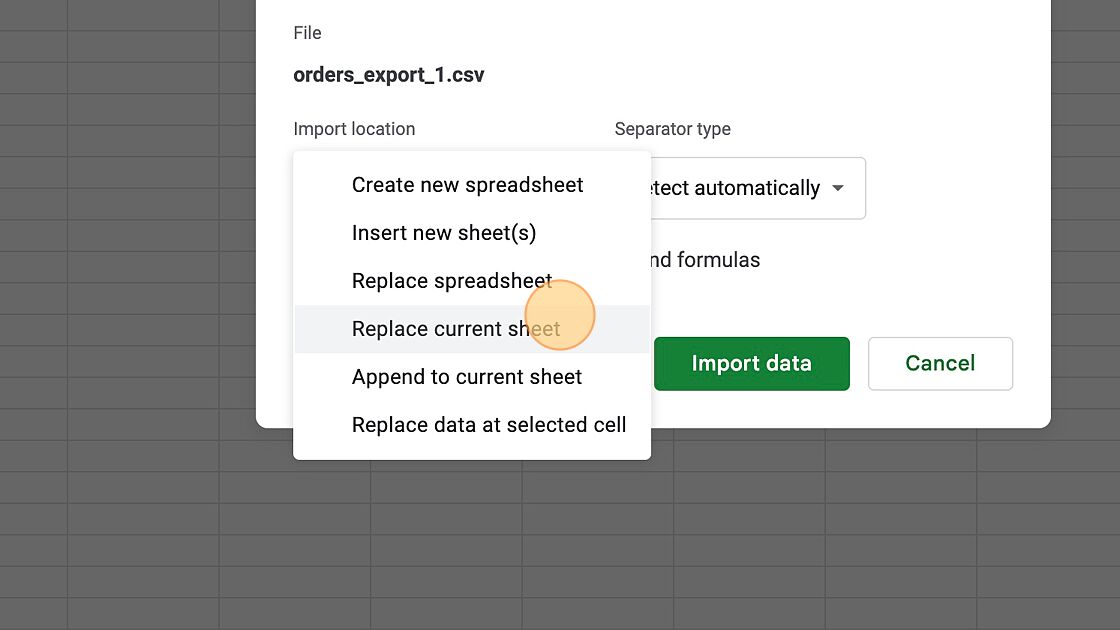Open the 'Detect automatically' separator dropdown
Screen dimensions: 1120x630
[740, 188]
